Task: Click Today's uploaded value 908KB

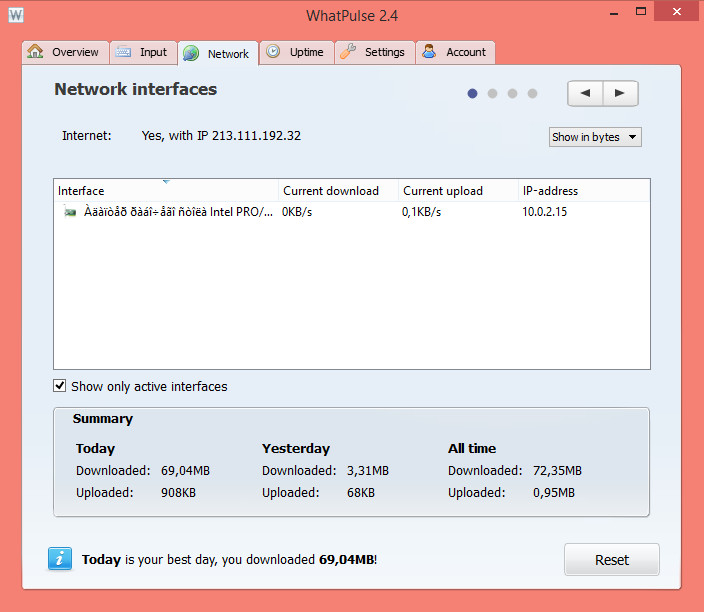Action: [x=178, y=493]
